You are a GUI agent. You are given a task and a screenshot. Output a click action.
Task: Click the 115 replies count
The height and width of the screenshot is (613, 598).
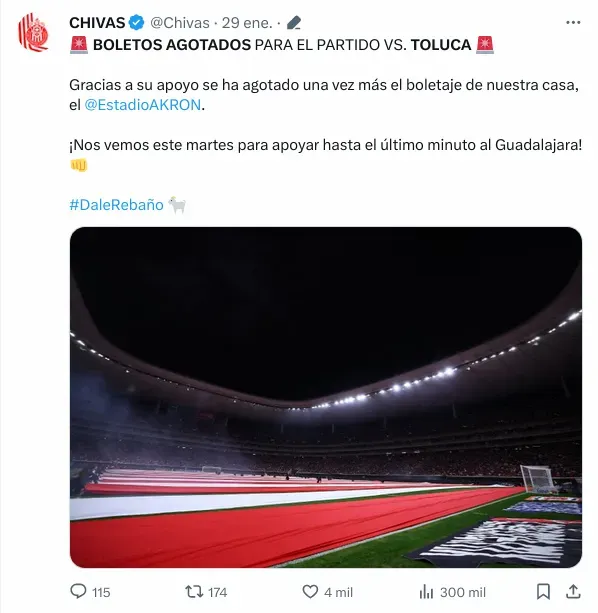(101, 592)
